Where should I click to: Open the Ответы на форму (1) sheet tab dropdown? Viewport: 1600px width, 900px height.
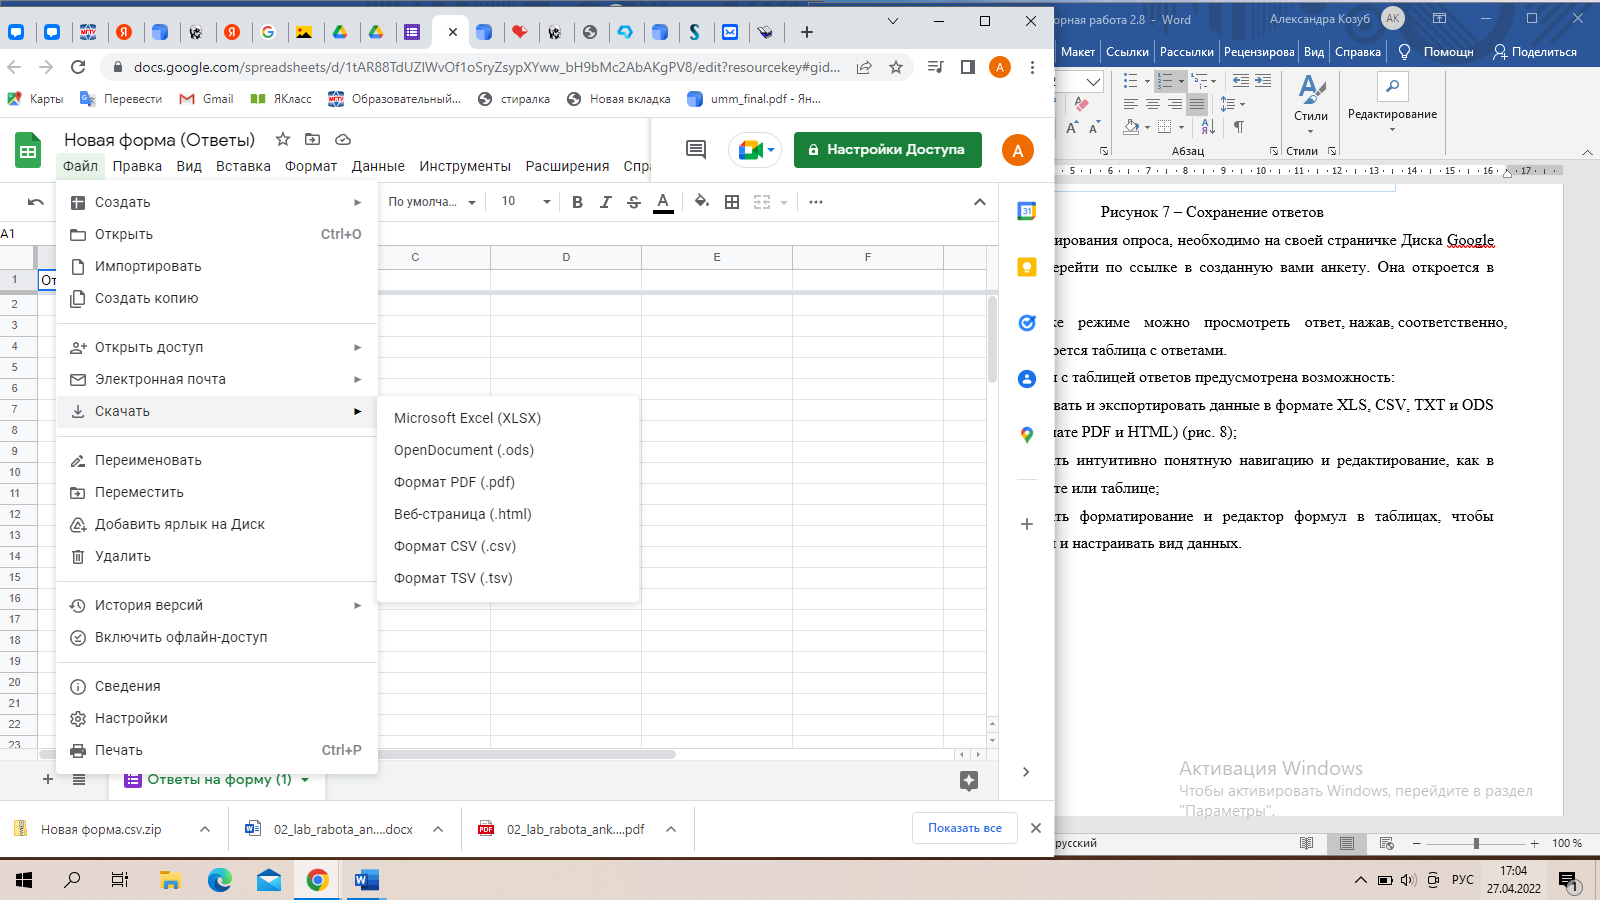click(305, 780)
